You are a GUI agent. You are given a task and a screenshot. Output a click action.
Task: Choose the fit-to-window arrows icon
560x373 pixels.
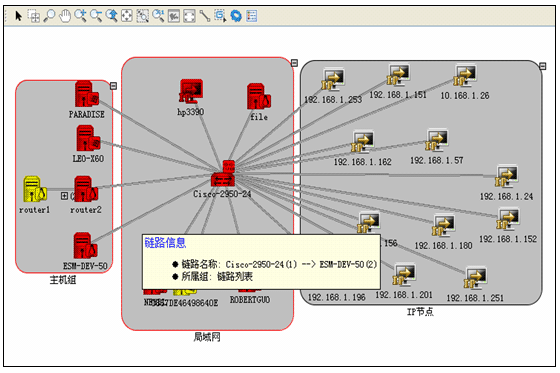click(x=127, y=16)
